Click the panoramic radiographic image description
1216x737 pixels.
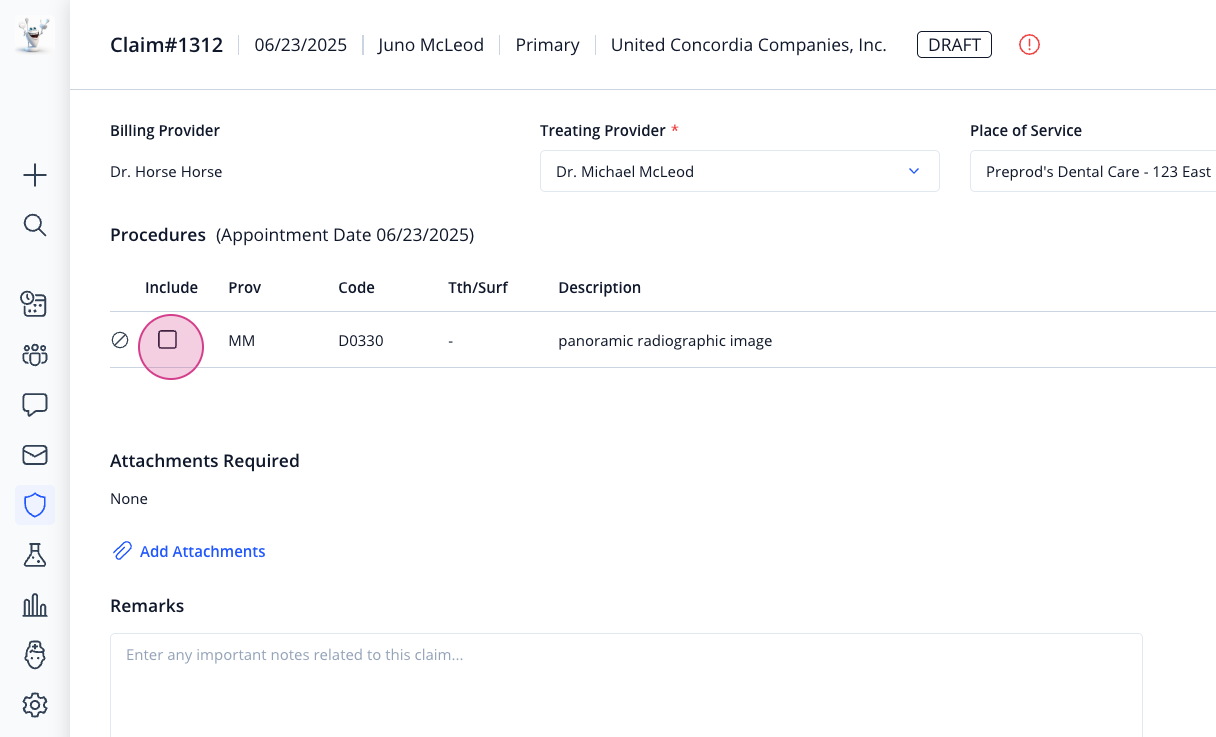click(x=665, y=341)
